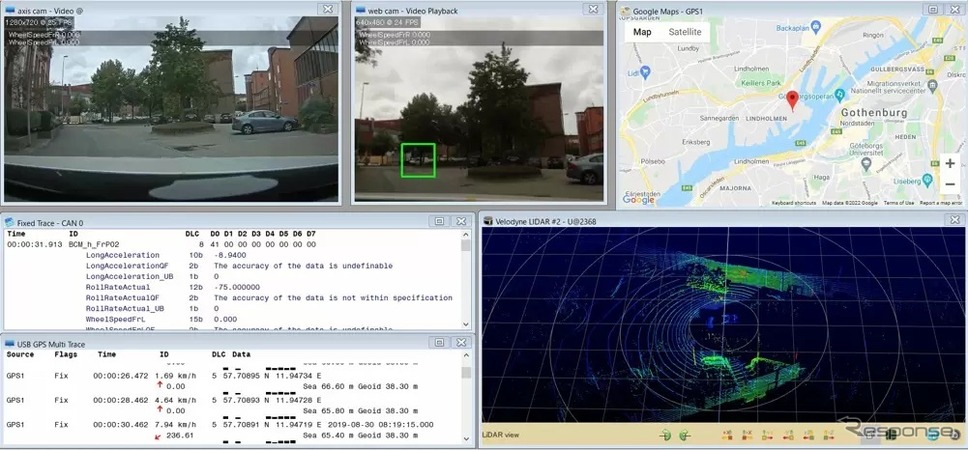Click the Liseberg attraction marker
Screen dimensions: 968x450
(x=927, y=180)
